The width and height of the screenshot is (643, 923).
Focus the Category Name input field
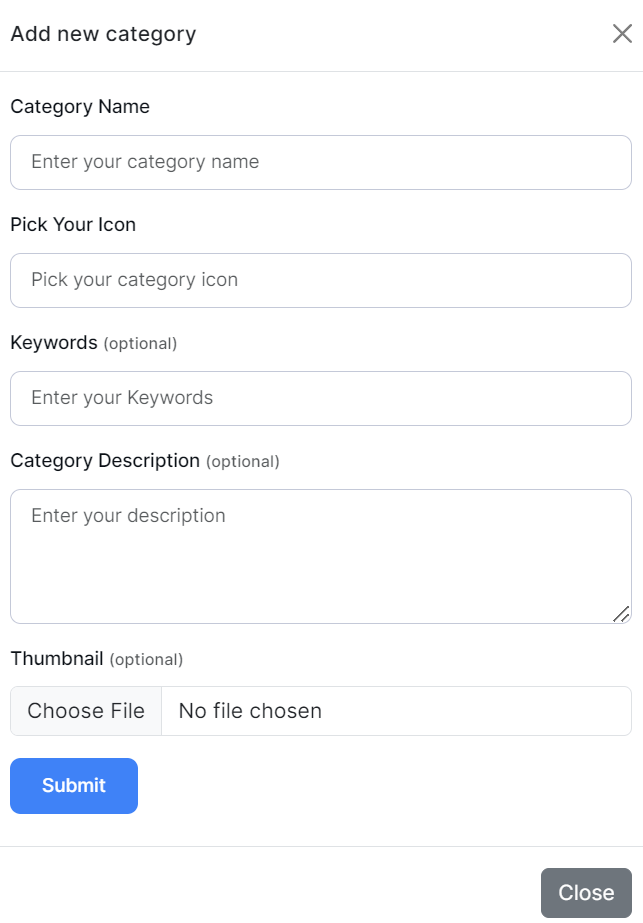point(320,162)
